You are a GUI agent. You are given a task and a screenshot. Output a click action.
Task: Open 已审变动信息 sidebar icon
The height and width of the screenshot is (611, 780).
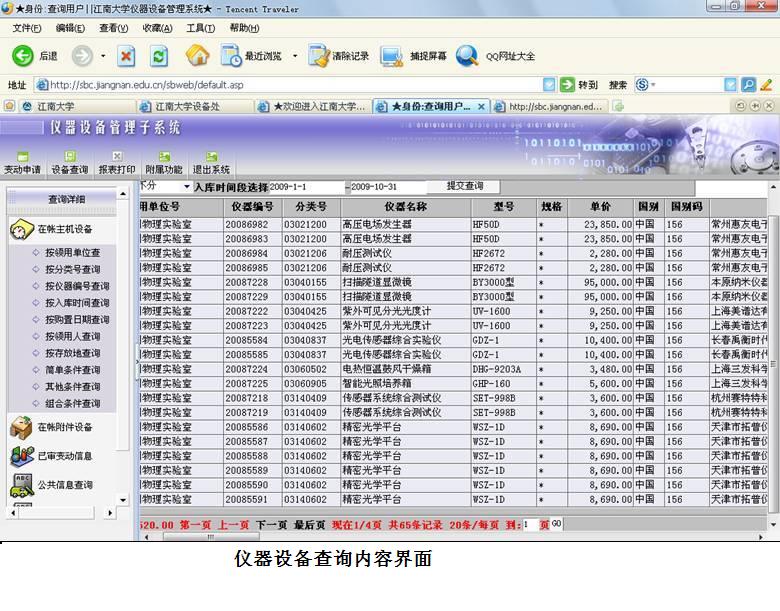[x=22, y=456]
